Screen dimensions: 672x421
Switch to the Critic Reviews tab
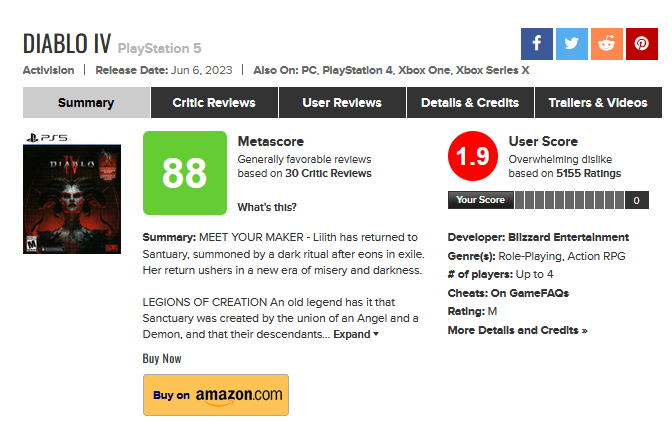(x=213, y=103)
